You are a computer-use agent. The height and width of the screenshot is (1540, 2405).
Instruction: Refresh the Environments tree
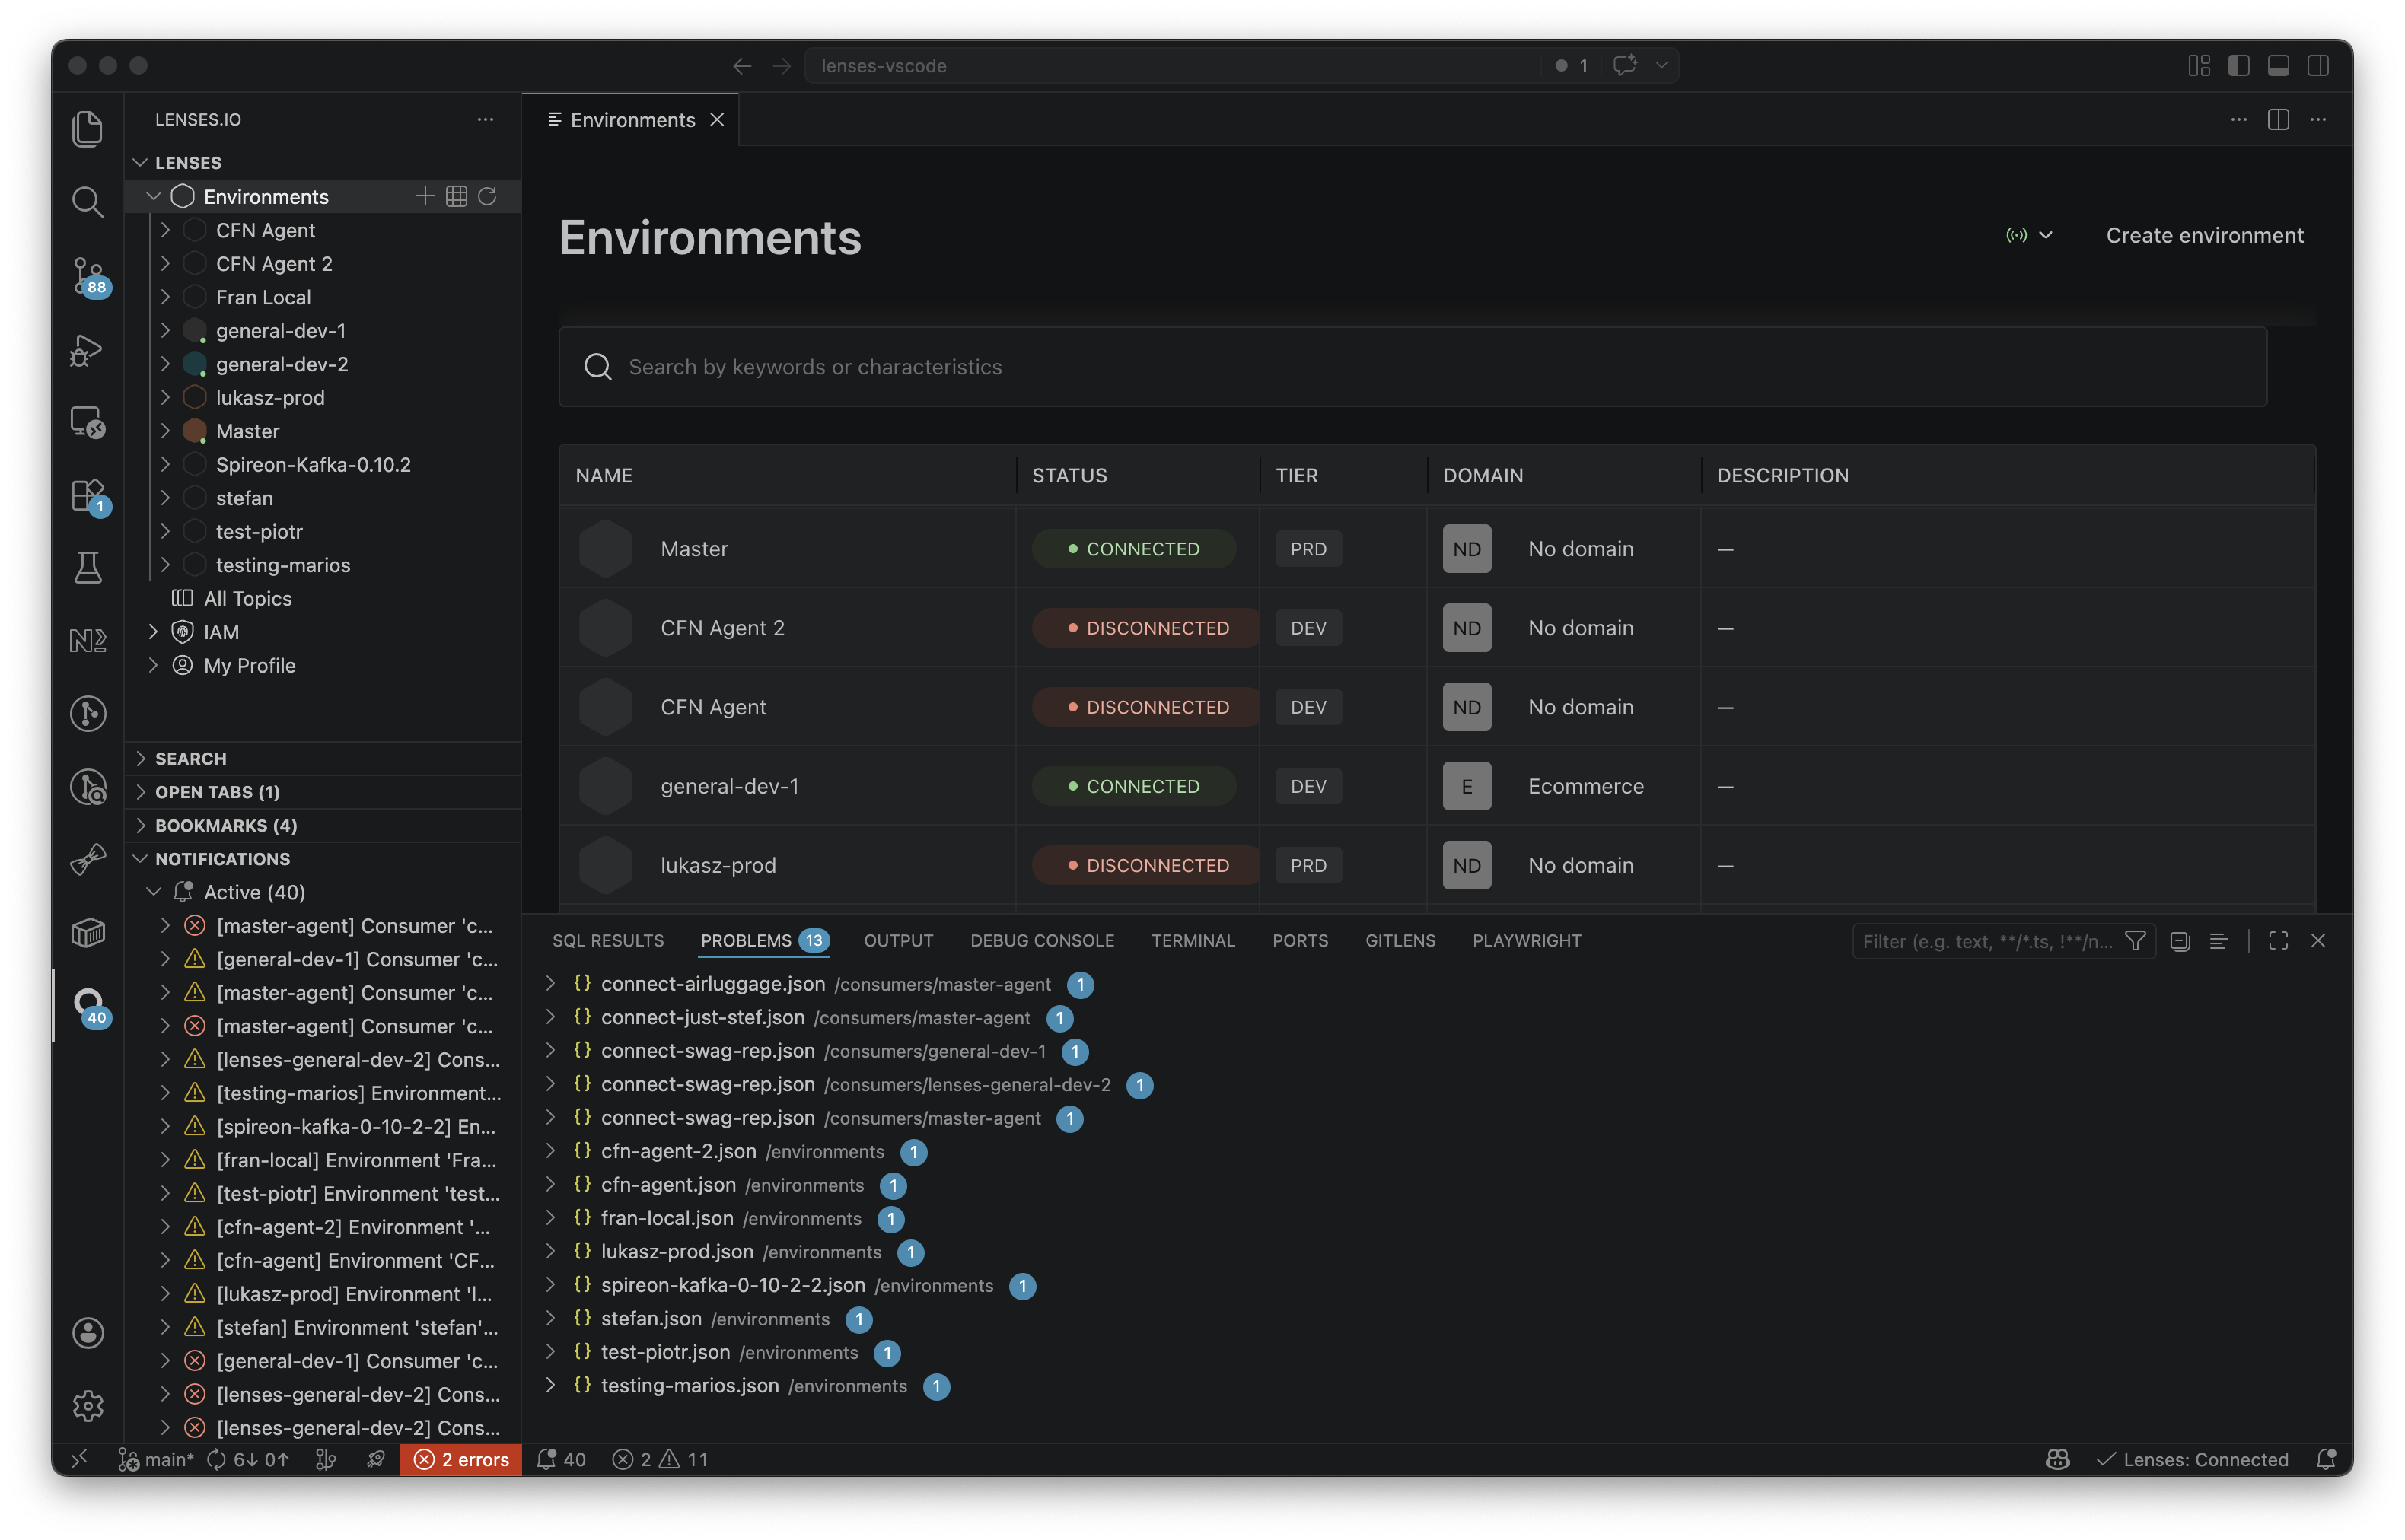click(487, 196)
